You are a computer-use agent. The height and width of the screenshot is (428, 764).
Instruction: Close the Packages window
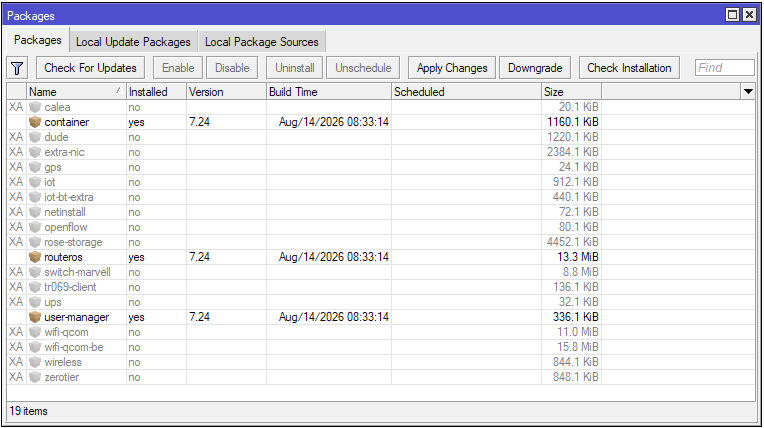tap(749, 15)
